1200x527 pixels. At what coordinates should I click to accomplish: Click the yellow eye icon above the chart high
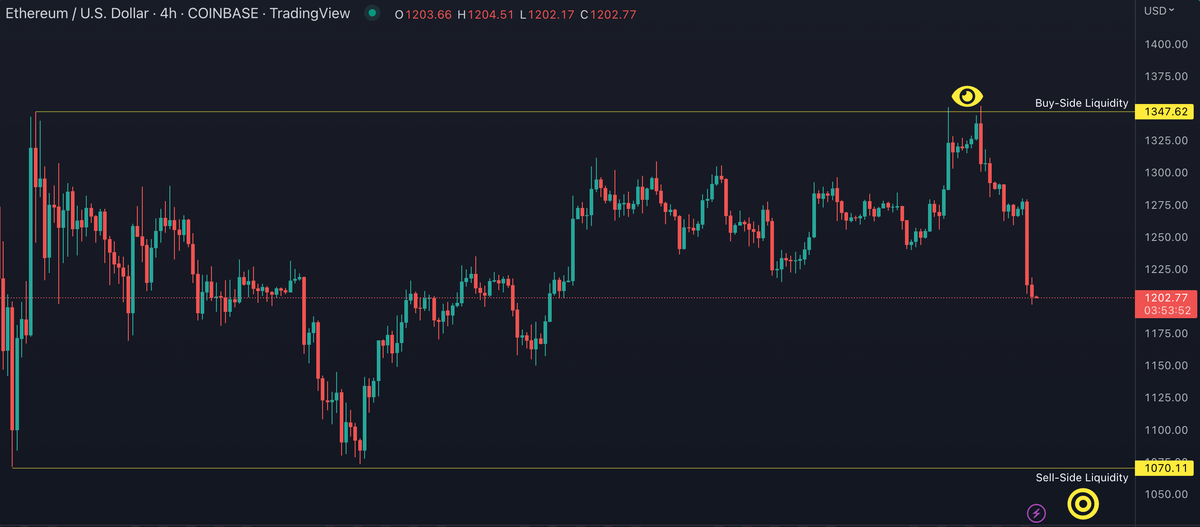click(x=967, y=96)
